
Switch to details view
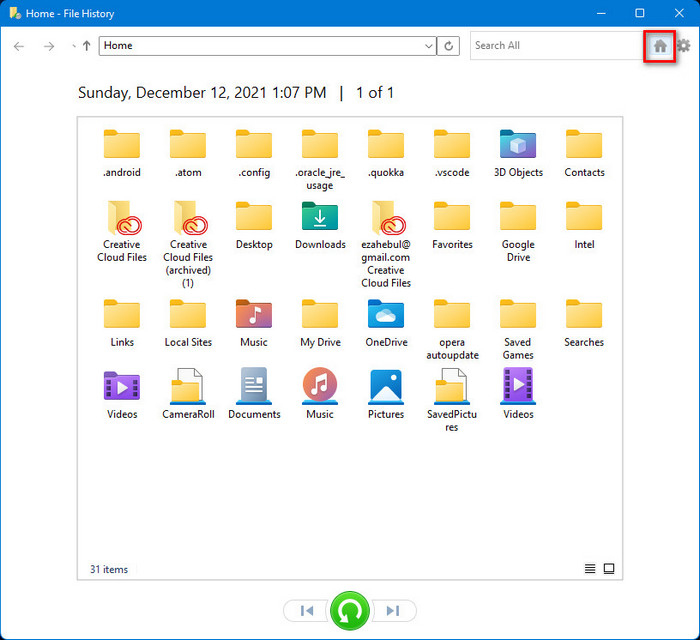(590, 568)
